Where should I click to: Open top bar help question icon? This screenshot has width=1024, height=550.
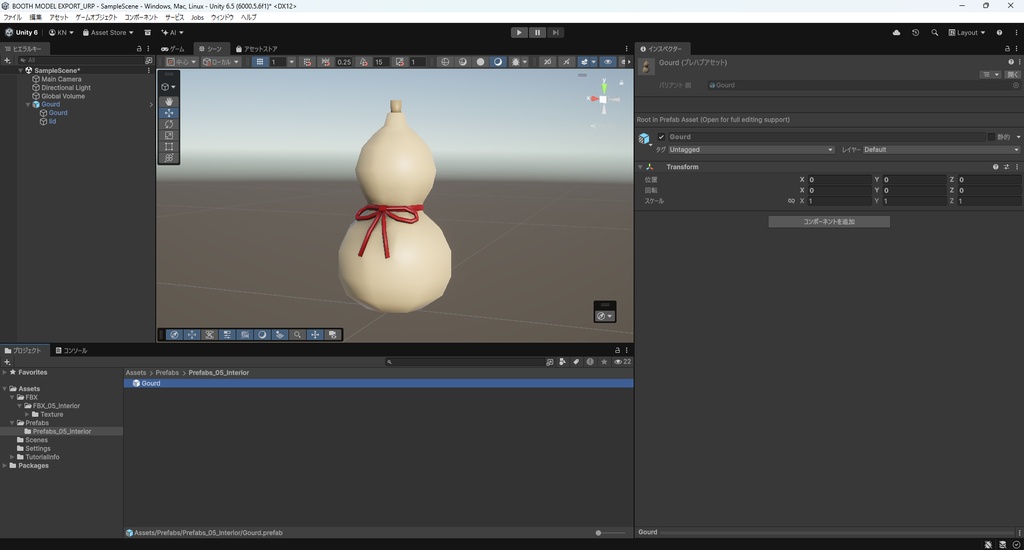tap(999, 33)
